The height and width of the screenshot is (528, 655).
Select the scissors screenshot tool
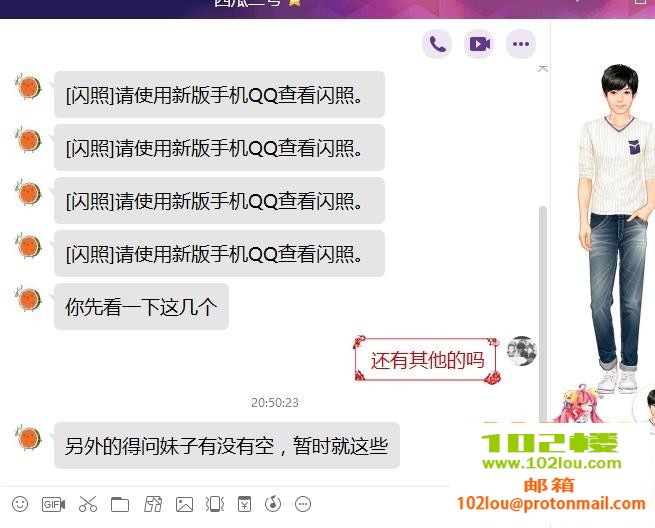tap(88, 504)
